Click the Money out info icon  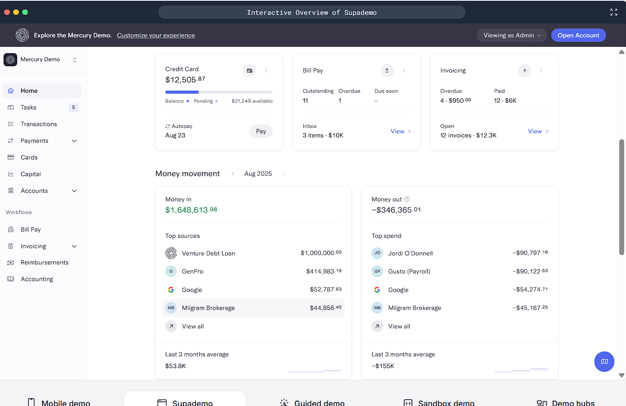[407, 199]
